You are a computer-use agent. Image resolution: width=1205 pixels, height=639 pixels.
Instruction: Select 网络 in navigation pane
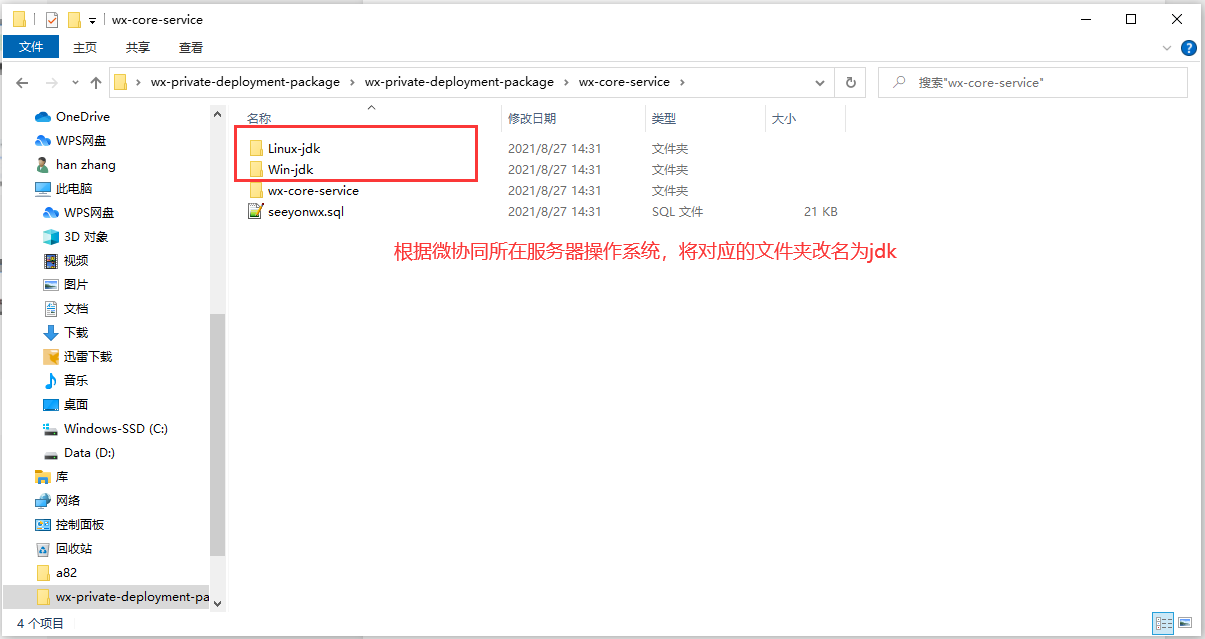click(x=68, y=500)
